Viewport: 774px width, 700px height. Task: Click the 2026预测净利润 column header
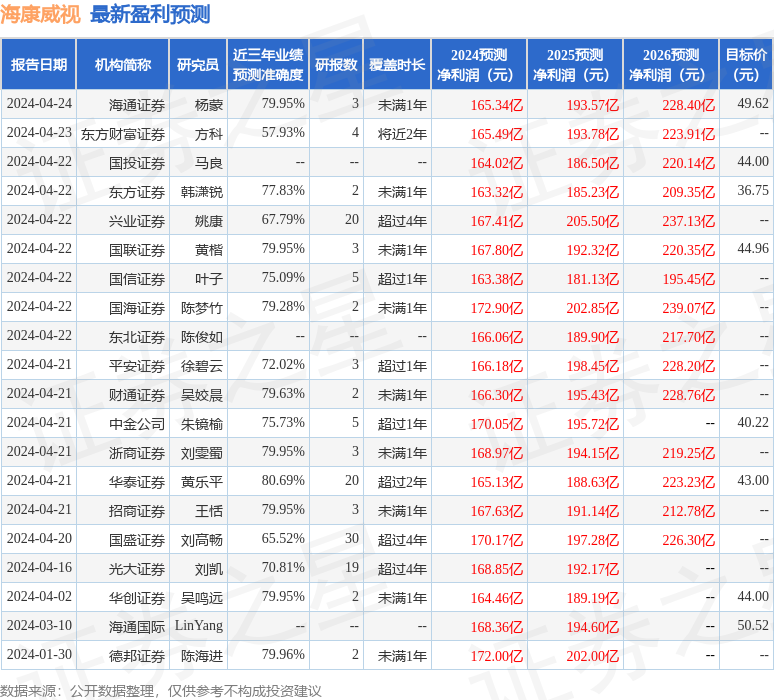click(671, 65)
